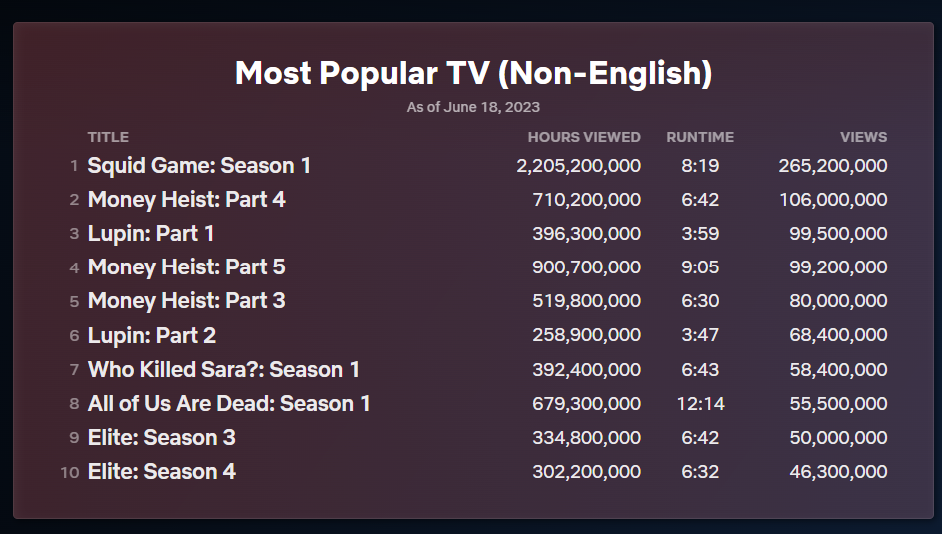Select Elite: Season 3 title

162,438
